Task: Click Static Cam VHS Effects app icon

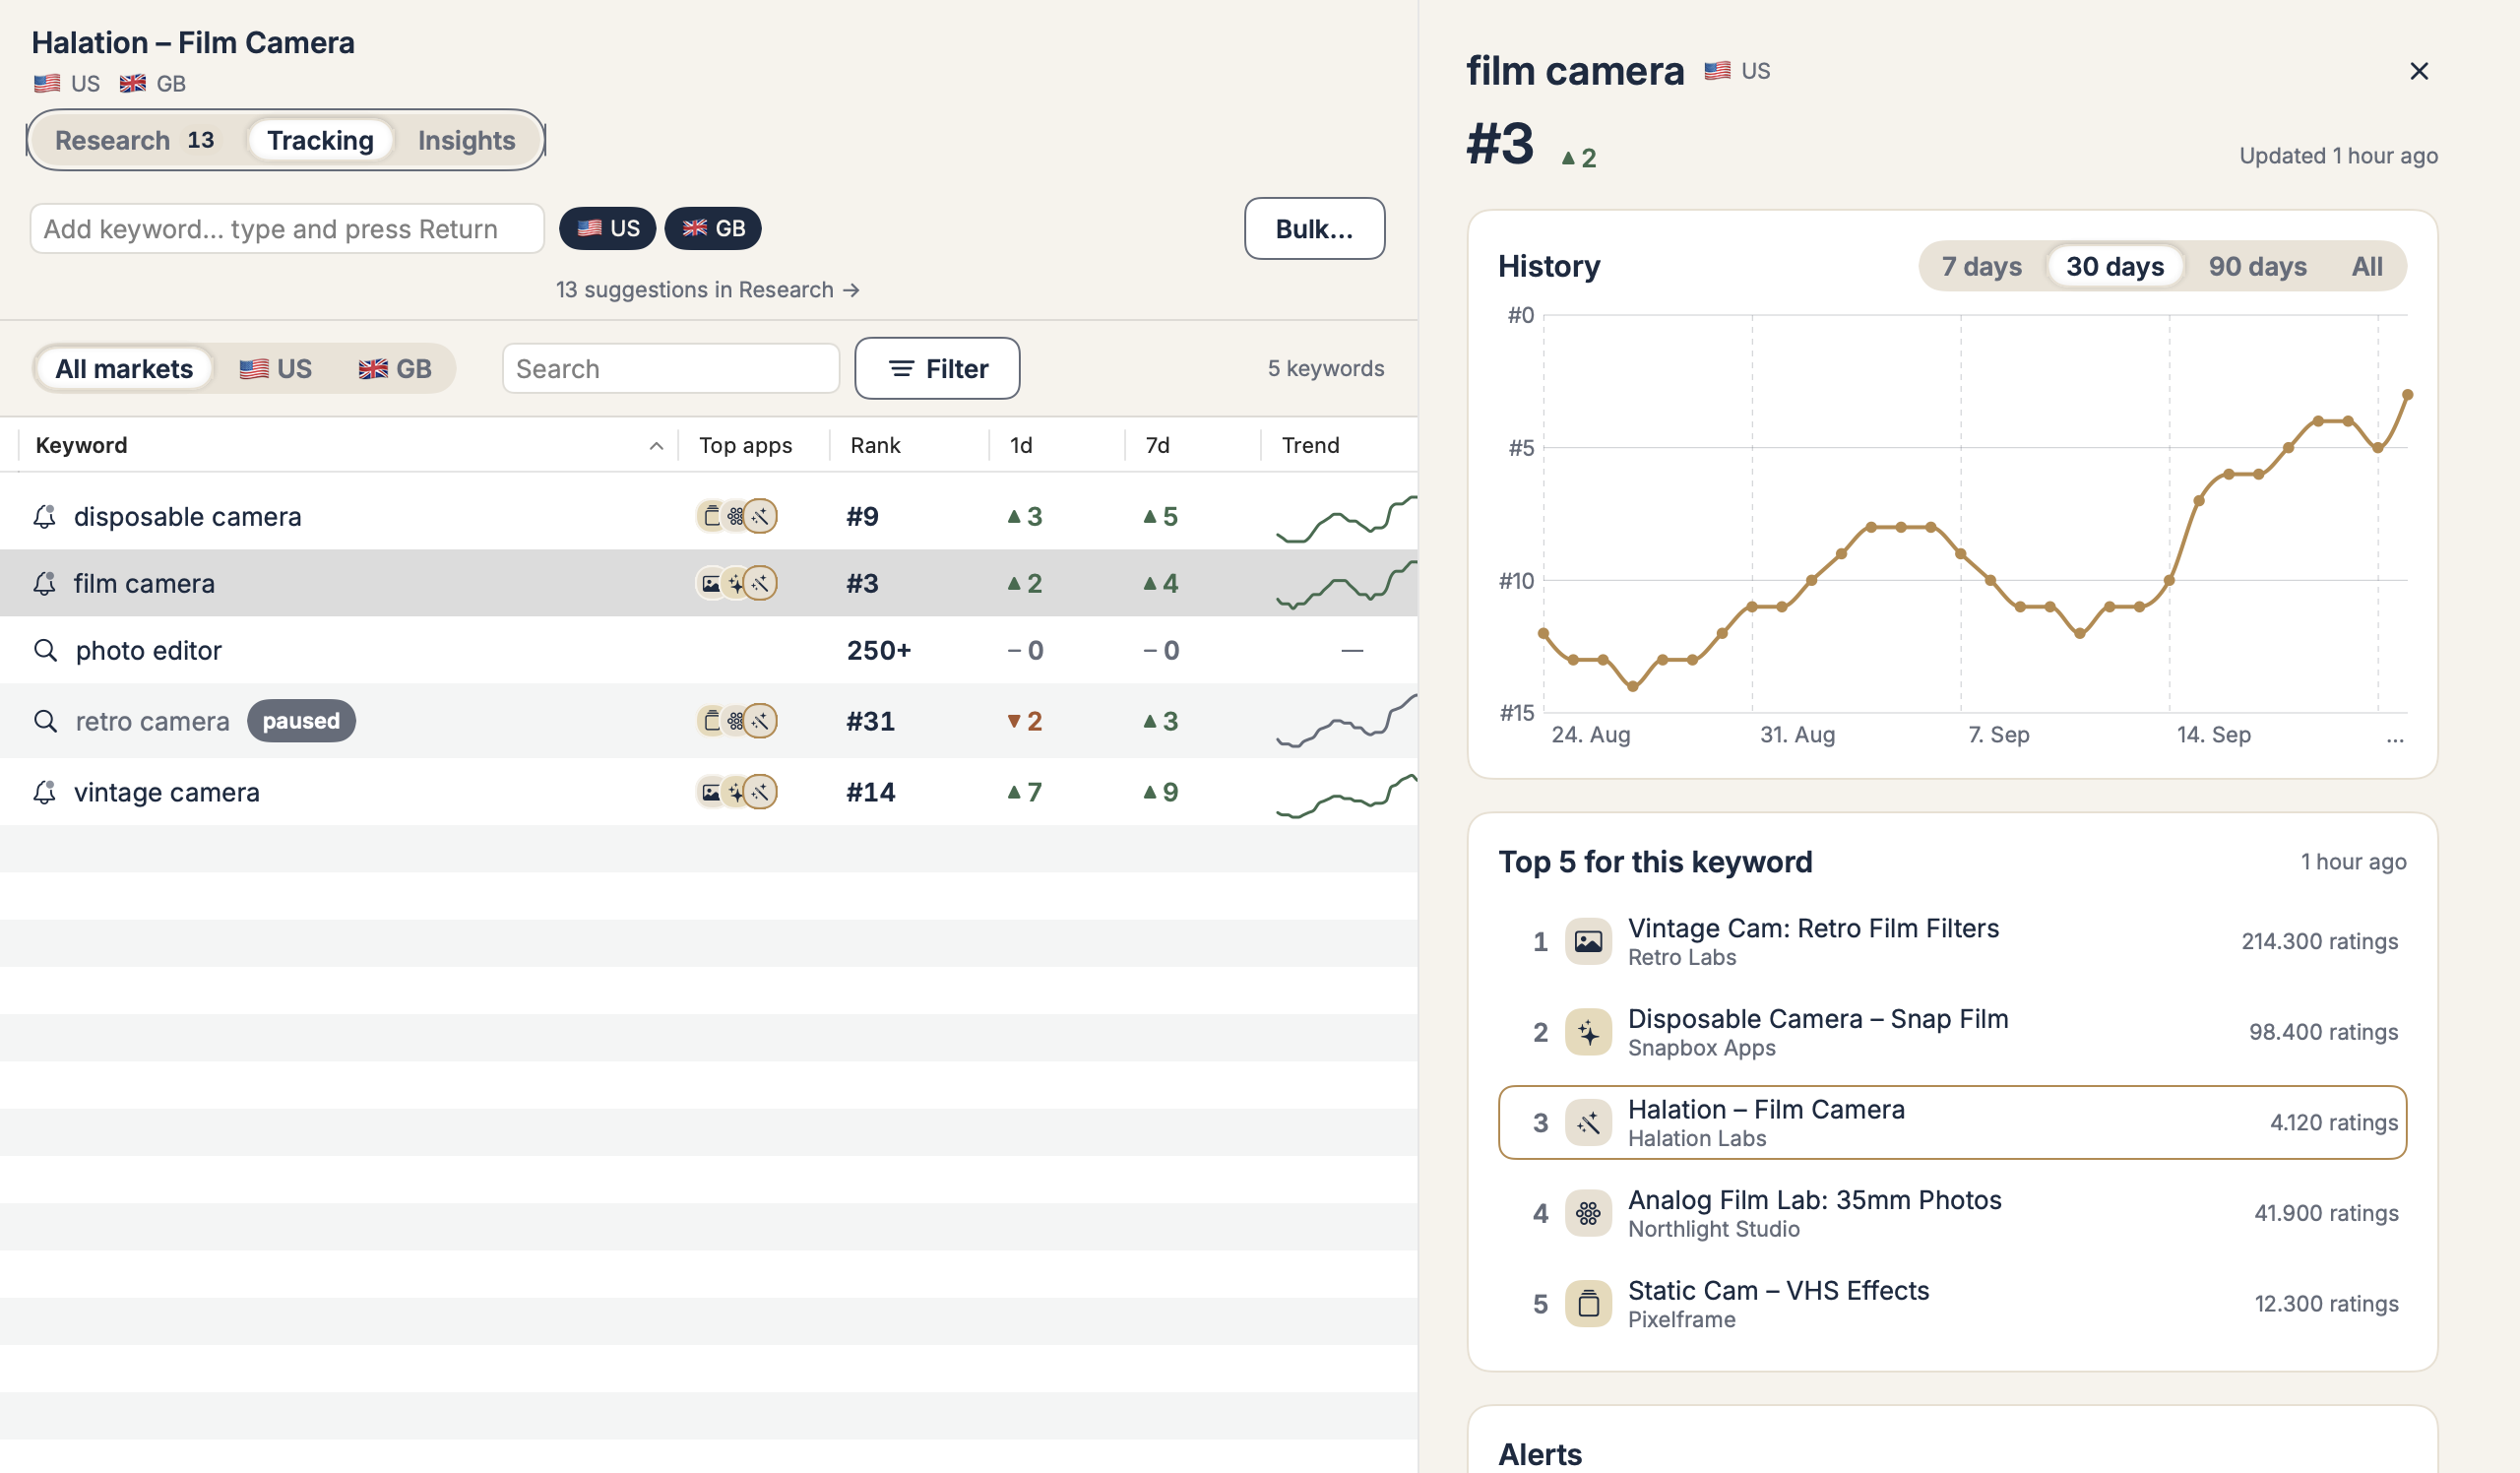Action: [1588, 1304]
